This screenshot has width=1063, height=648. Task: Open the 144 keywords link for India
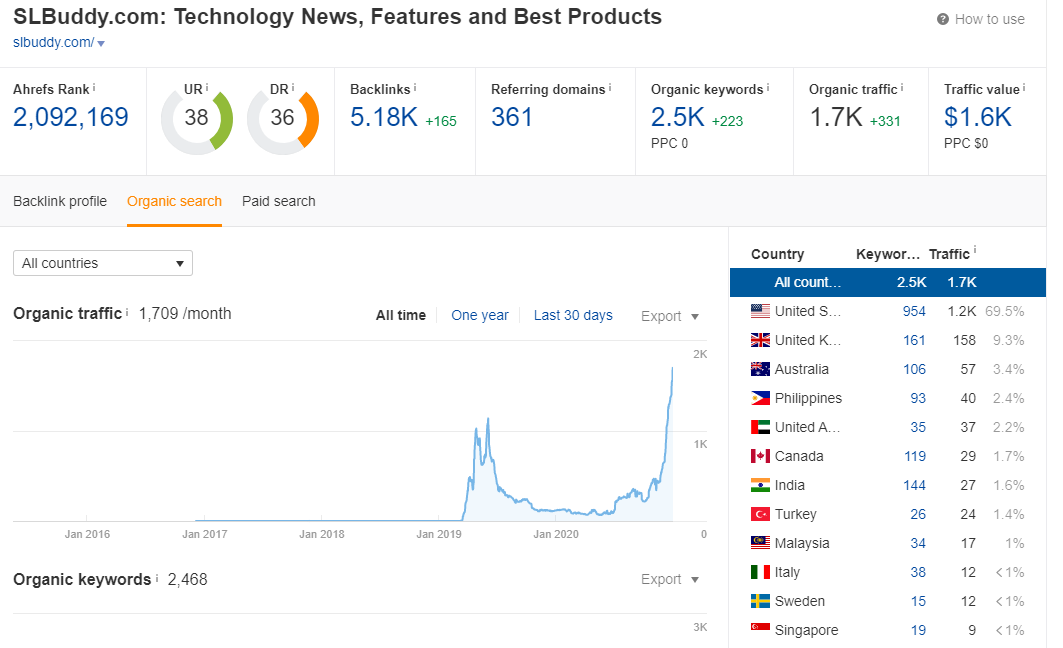click(x=914, y=485)
